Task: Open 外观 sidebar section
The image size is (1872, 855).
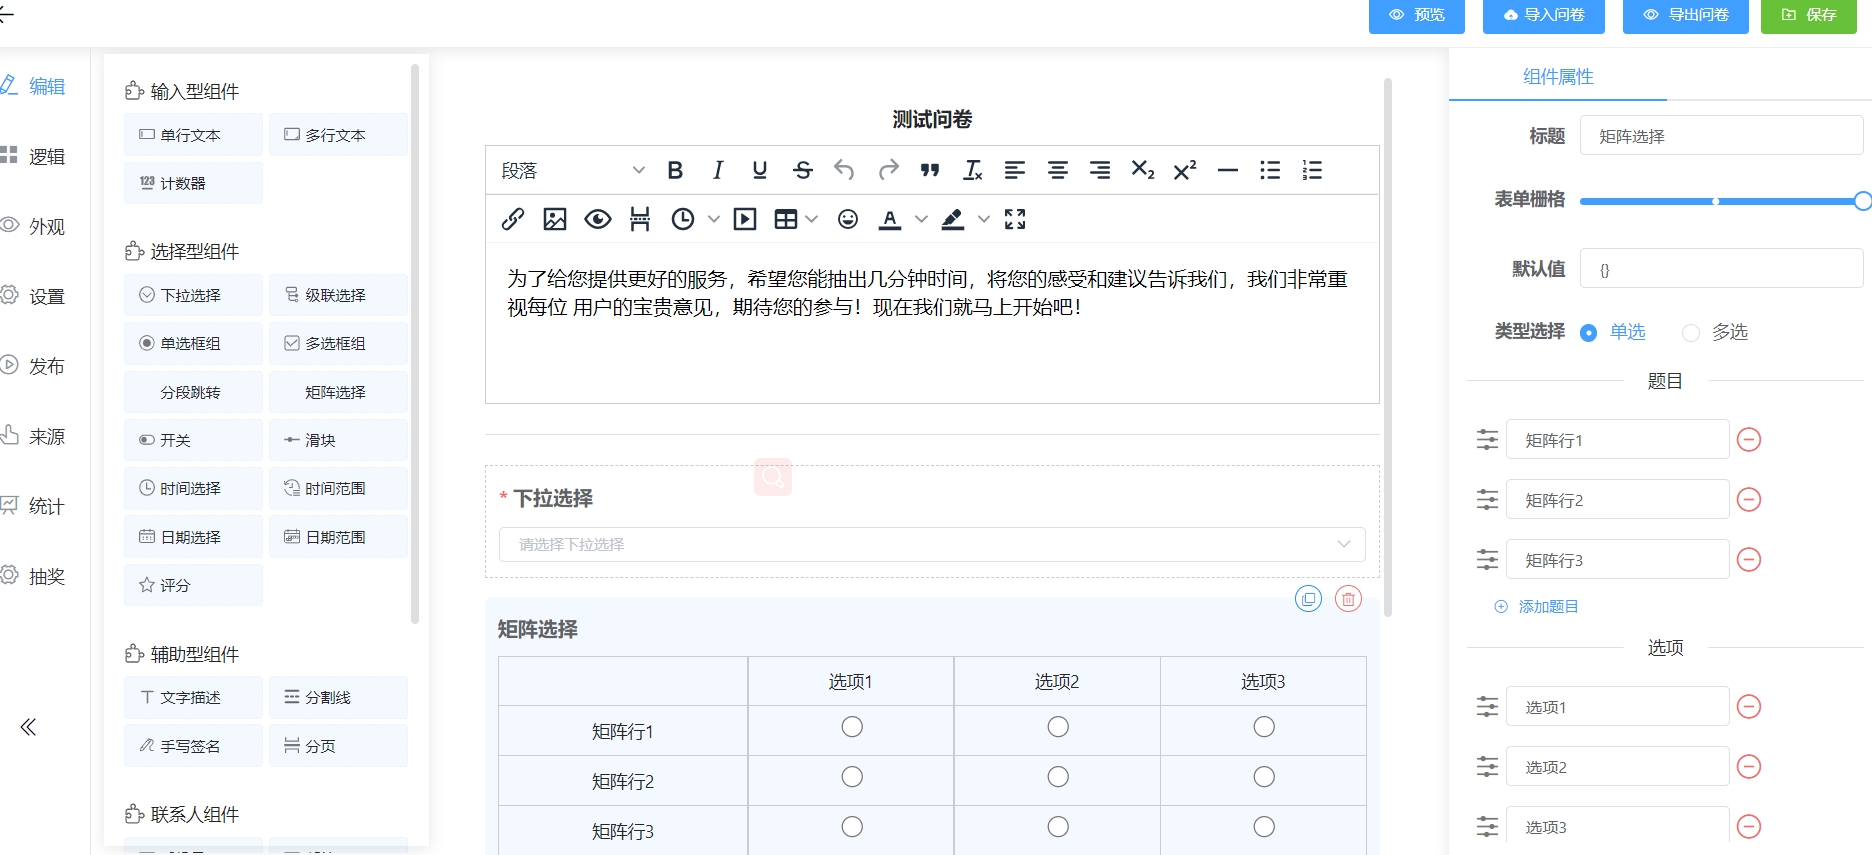Action: 33,226
